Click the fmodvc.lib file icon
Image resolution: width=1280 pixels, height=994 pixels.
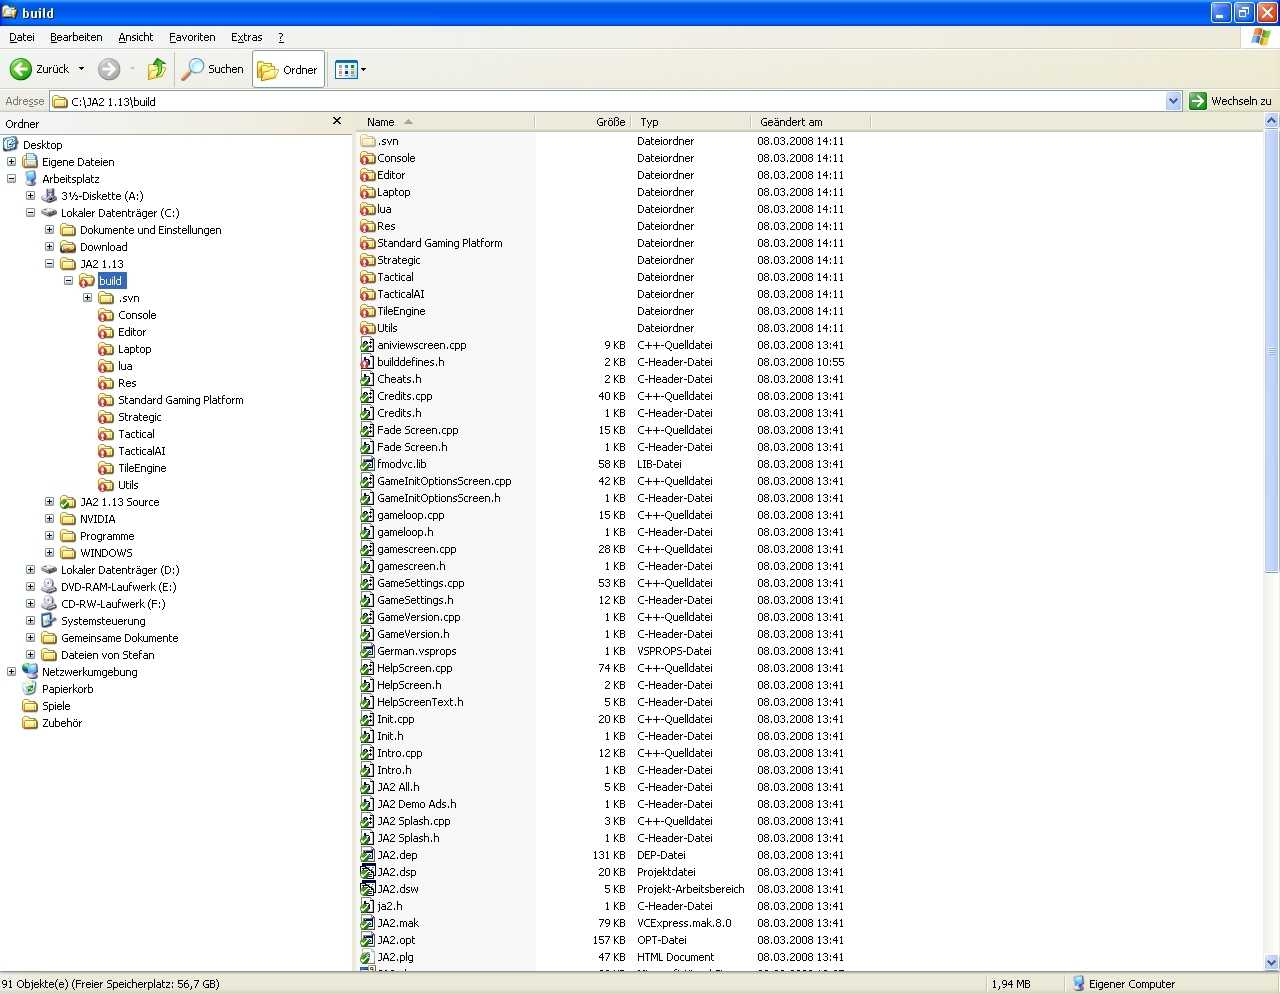368,464
